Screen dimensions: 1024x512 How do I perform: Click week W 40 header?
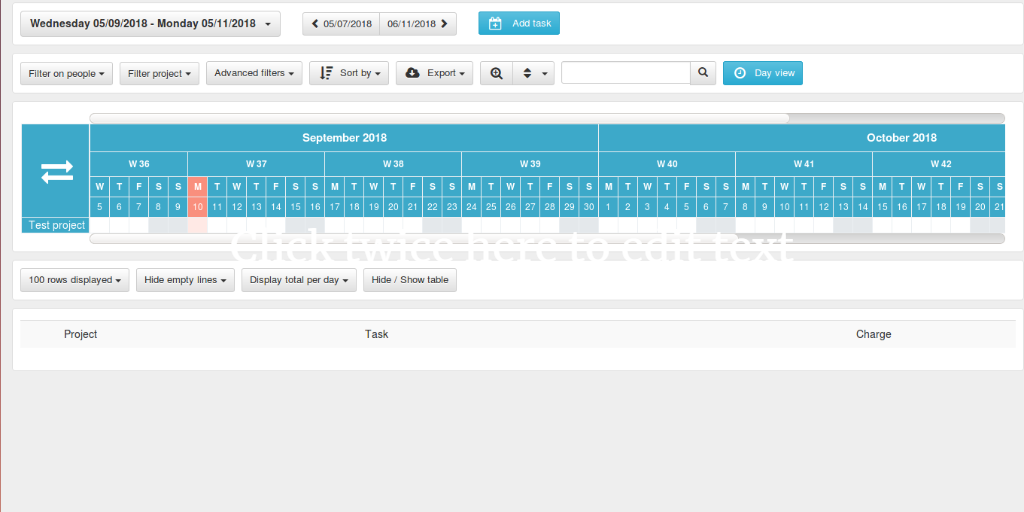pyautogui.click(x=667, y=164)
